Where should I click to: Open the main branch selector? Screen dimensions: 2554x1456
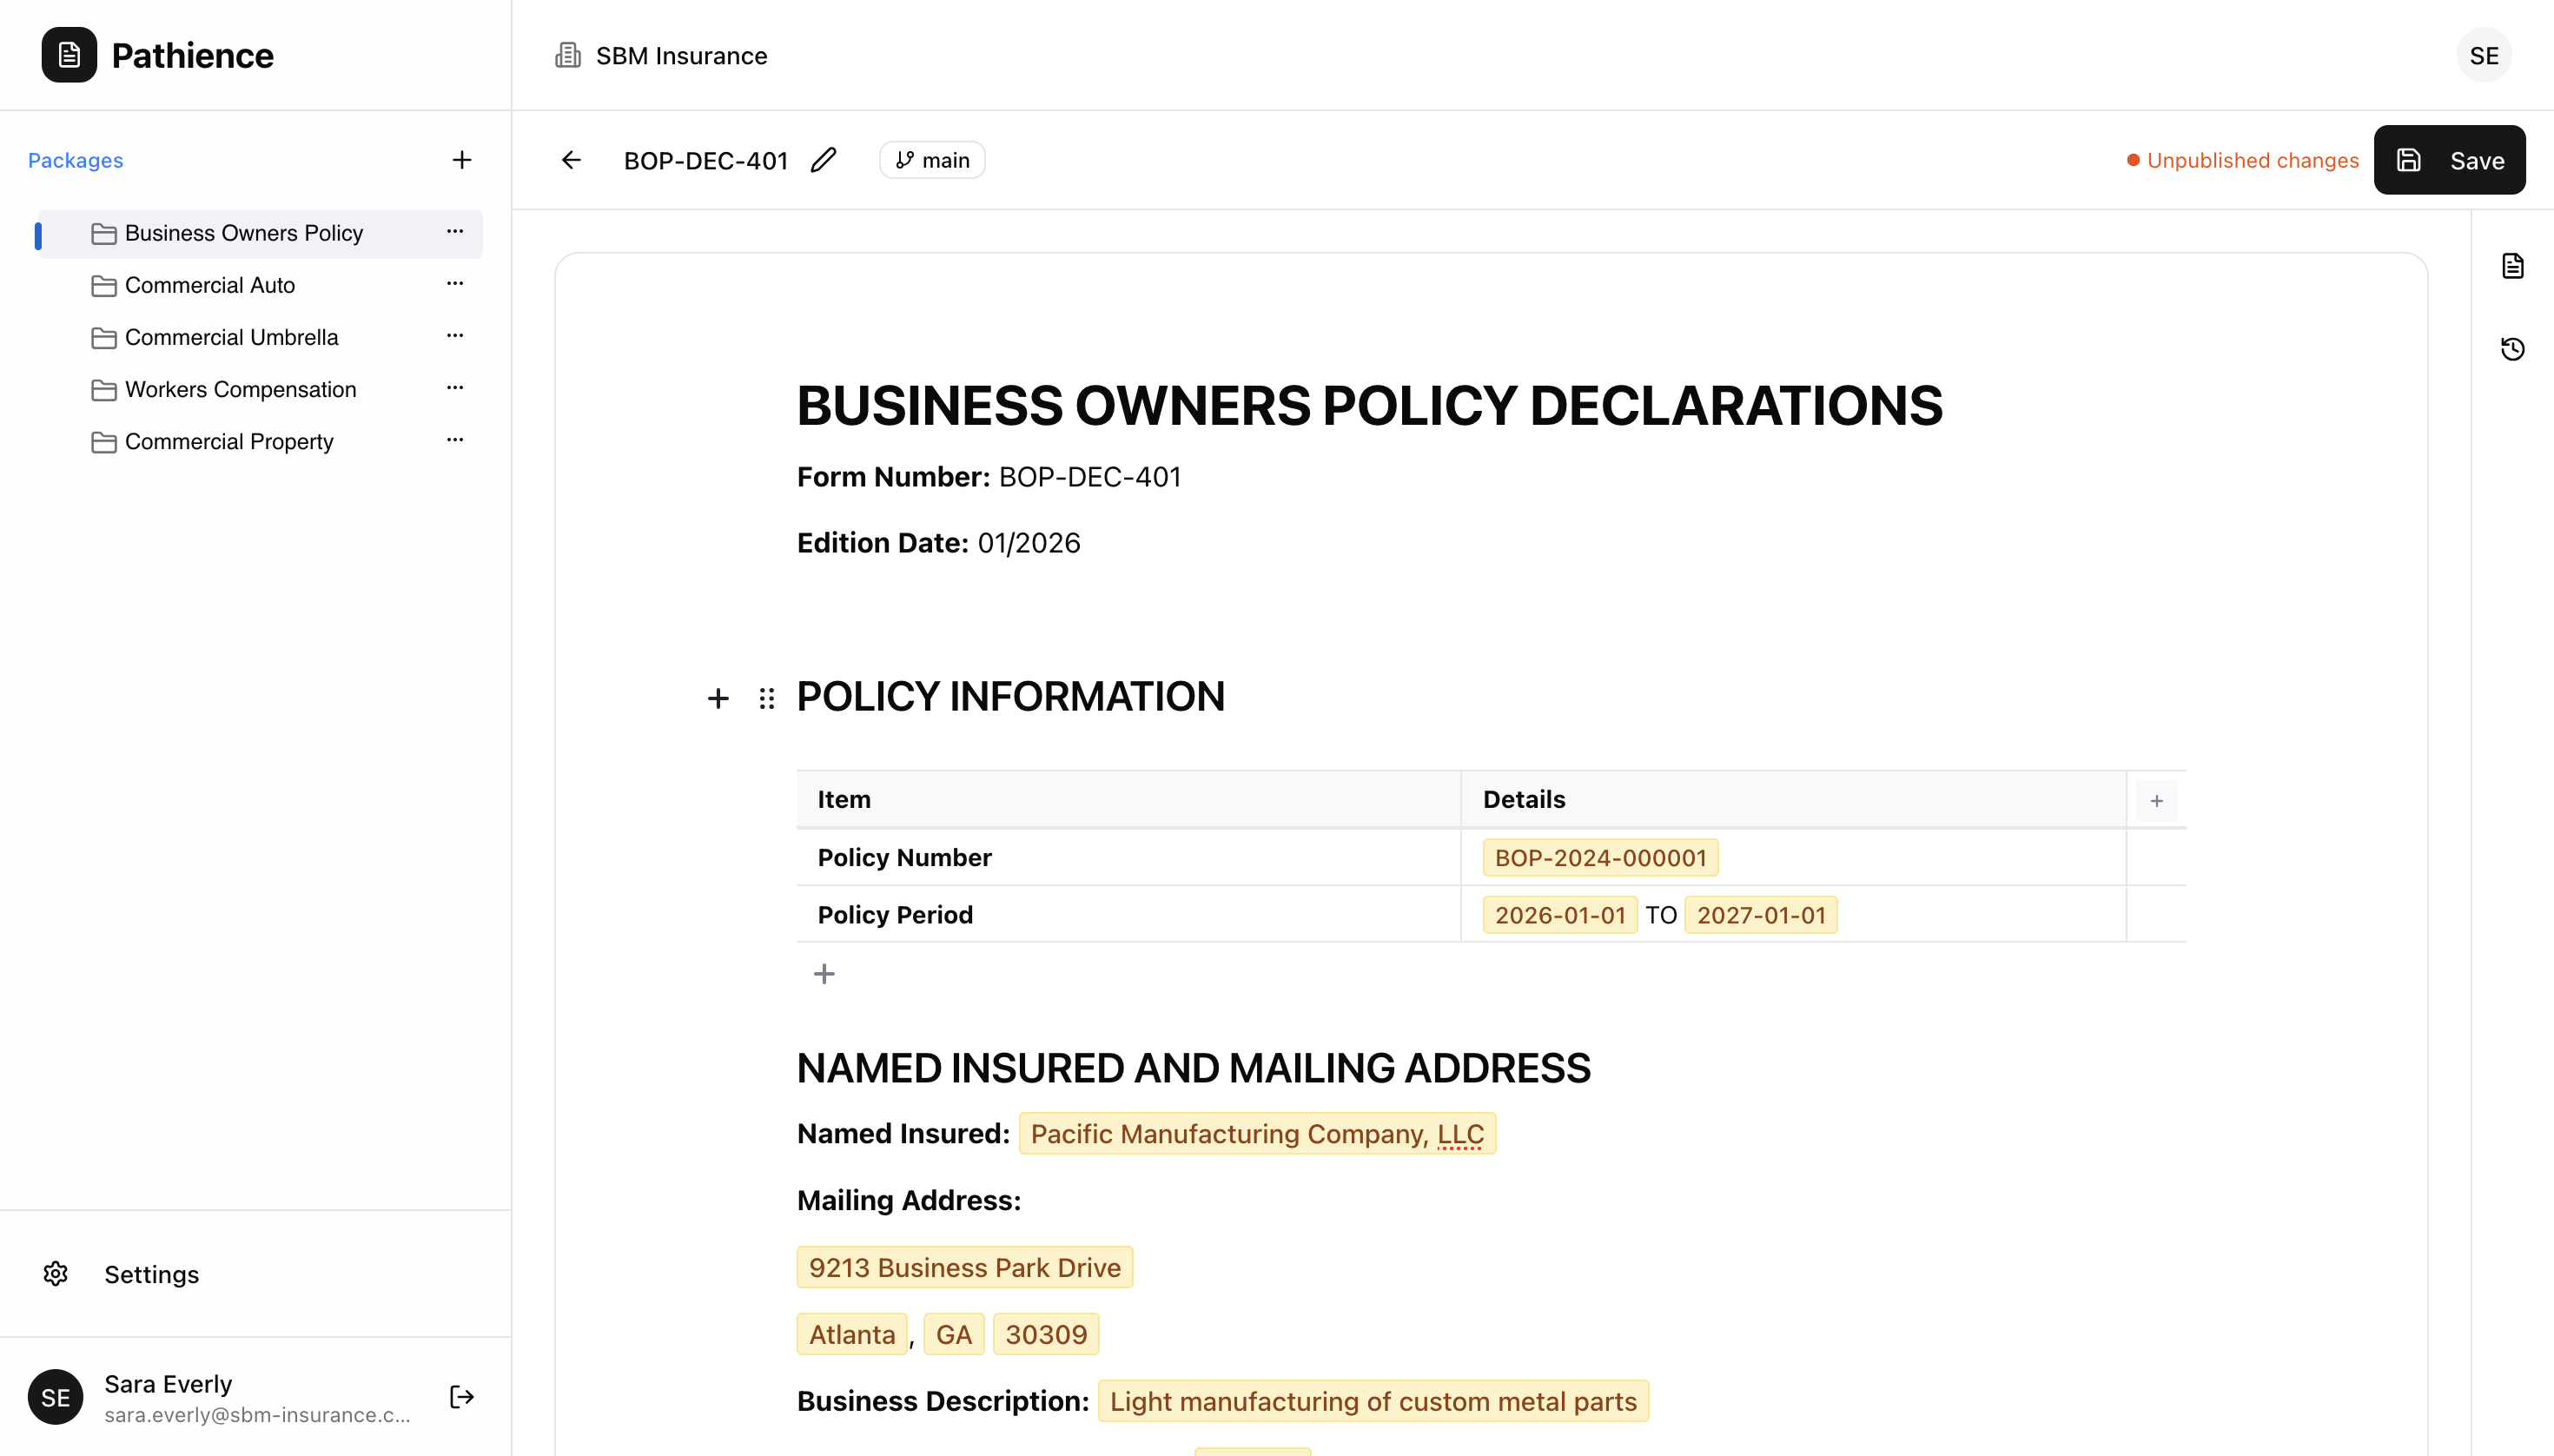pos(931,159)
